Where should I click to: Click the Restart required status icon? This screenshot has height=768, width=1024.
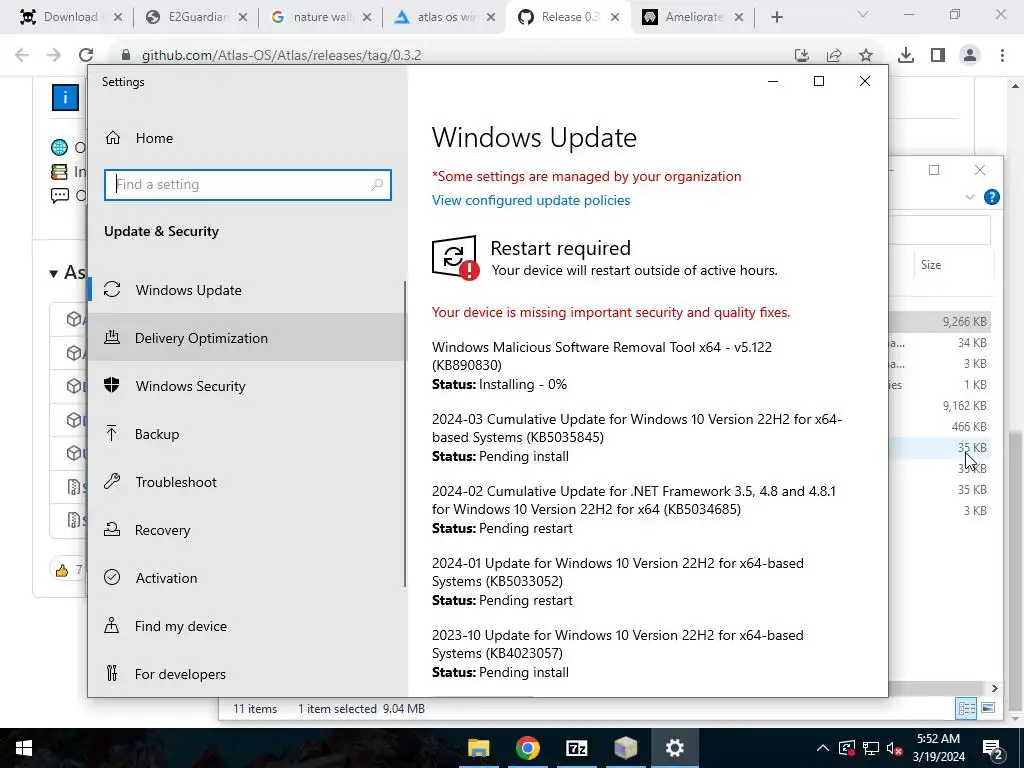coord(455,257)
